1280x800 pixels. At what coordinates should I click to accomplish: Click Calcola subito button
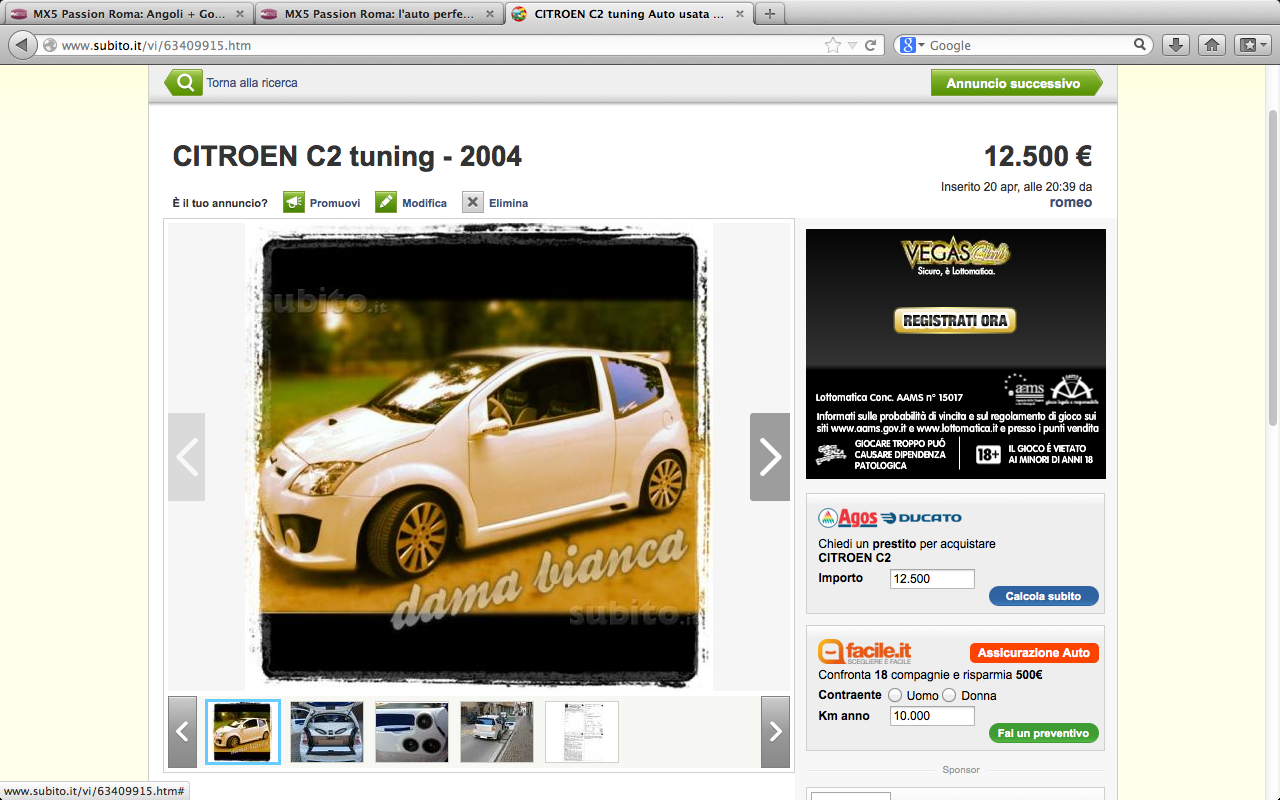[1044, 596]
